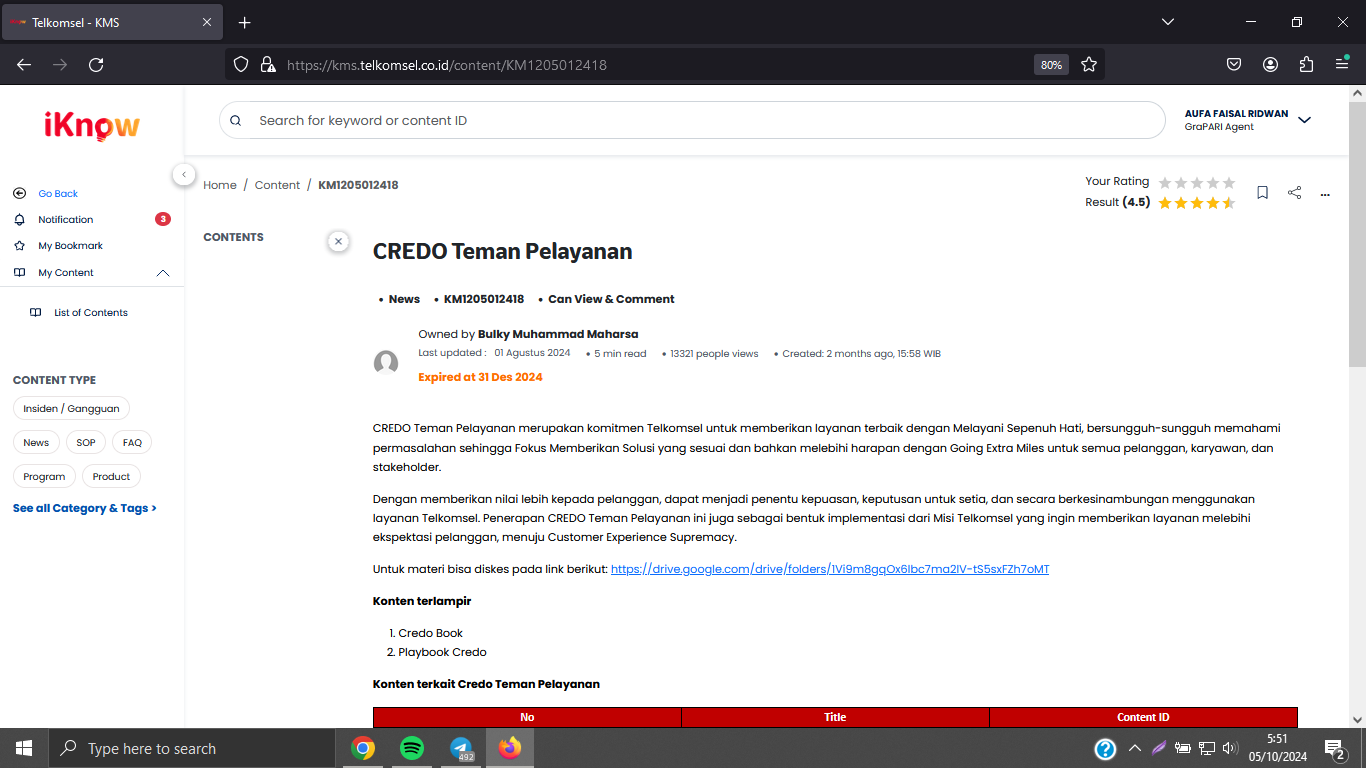Click the My Content book icon

point(19,273)
